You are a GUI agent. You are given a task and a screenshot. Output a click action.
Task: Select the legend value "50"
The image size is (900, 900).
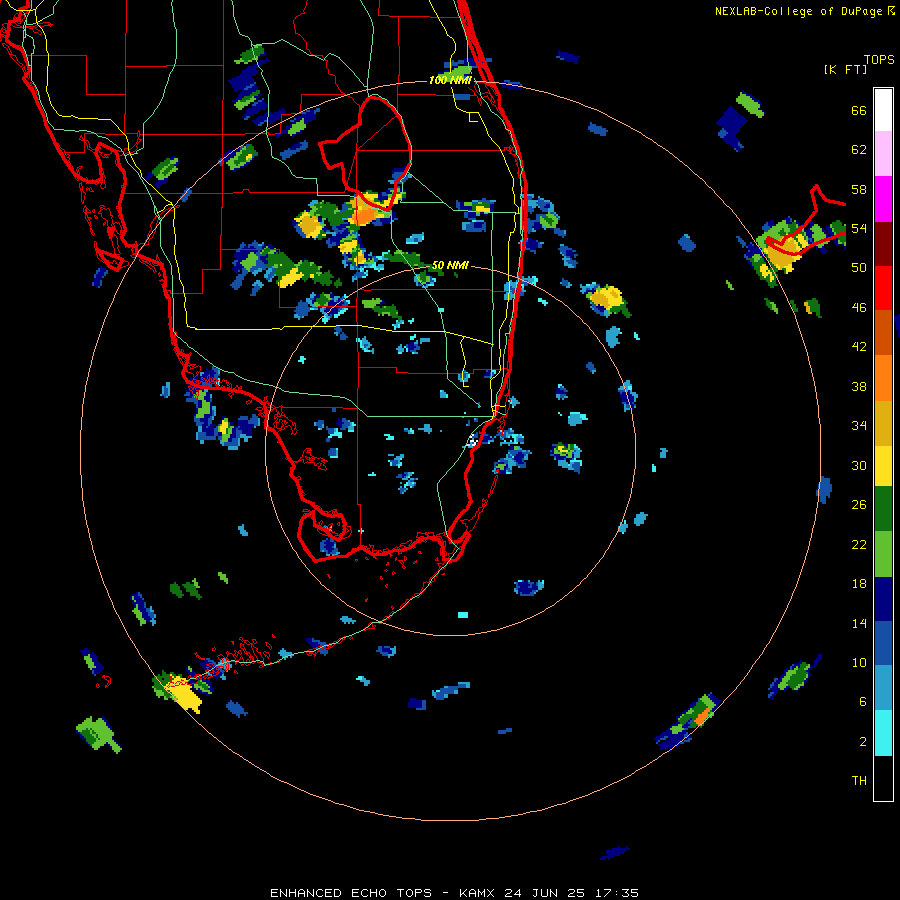[x=859, y=268]
